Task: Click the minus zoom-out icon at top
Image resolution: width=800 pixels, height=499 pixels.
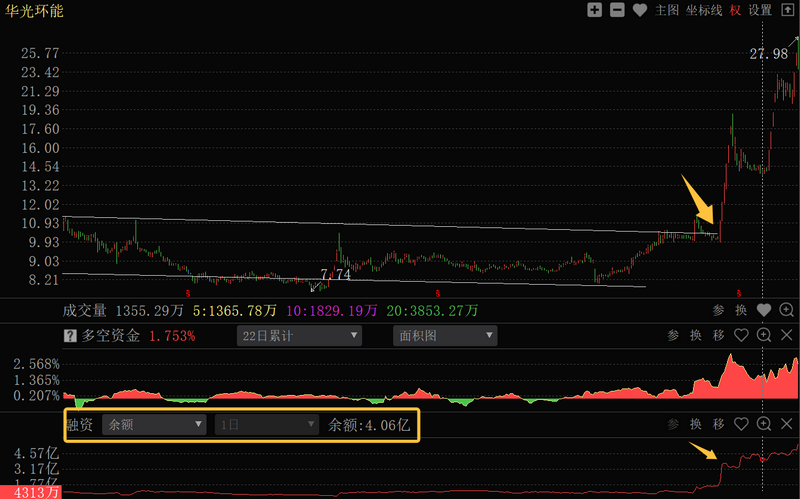Action: point(617,10)
